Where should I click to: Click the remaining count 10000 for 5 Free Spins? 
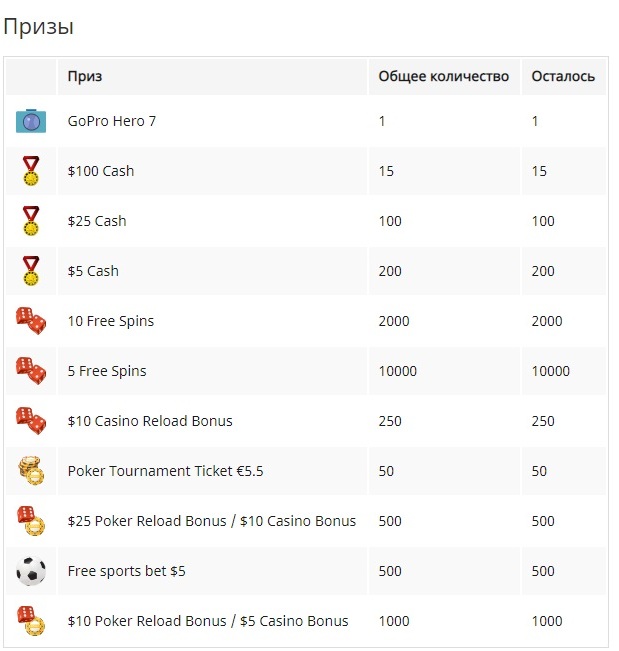click(550, 371)
